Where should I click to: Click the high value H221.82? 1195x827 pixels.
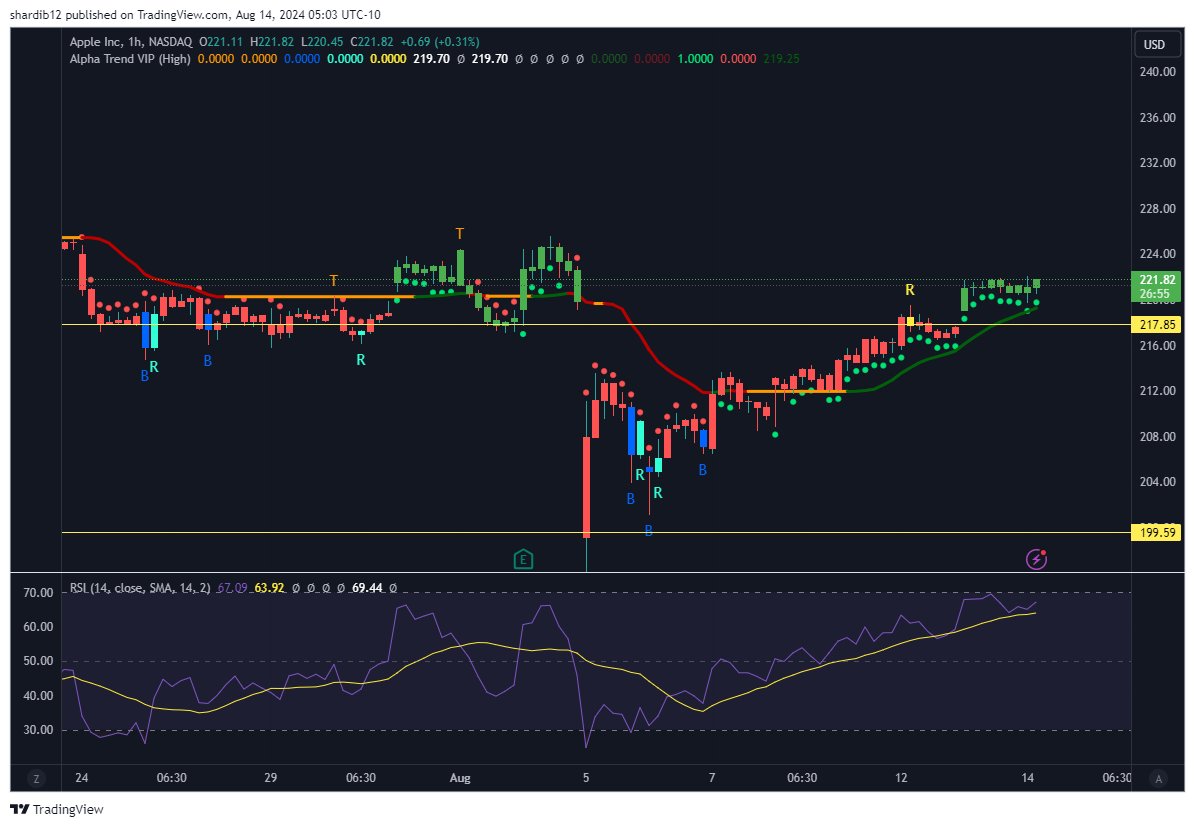tap(272, 42)
